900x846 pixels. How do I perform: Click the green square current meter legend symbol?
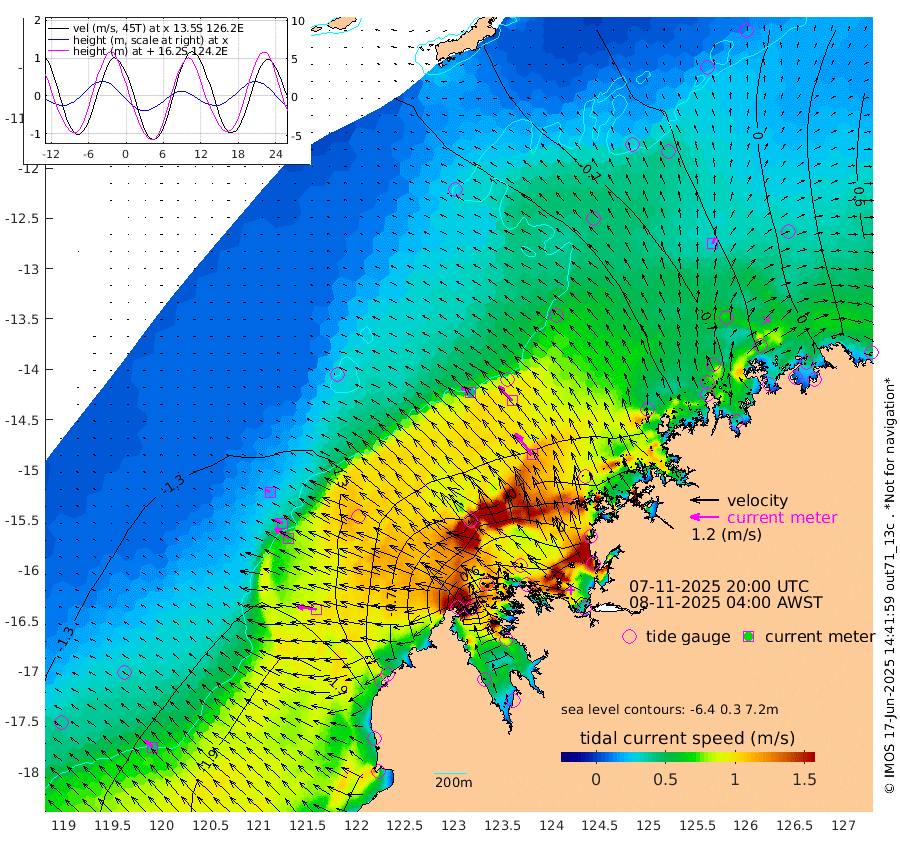tap(748, 637)
